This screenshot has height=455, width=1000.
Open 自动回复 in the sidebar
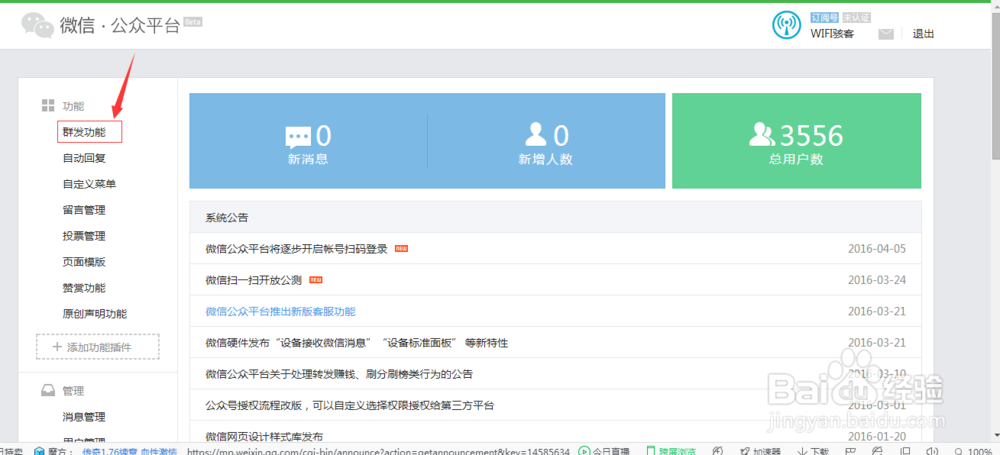pos(84,158)
